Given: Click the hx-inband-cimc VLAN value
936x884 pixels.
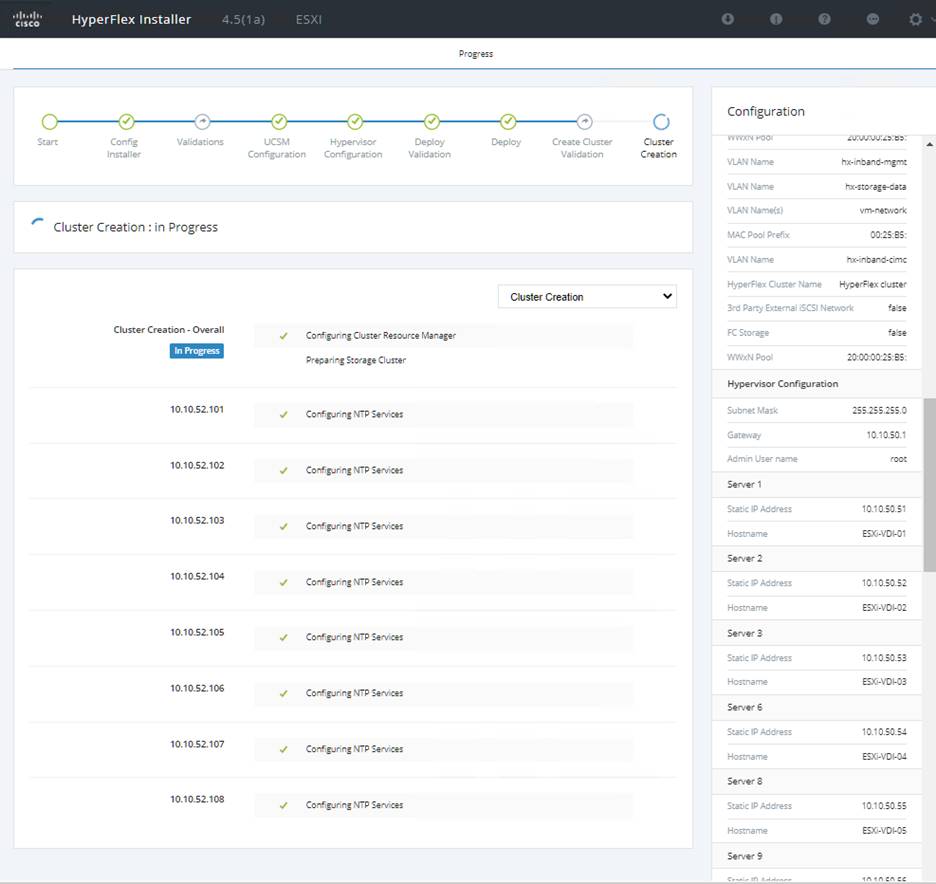Looking at the screenshot, I should [x=876, y=260].
